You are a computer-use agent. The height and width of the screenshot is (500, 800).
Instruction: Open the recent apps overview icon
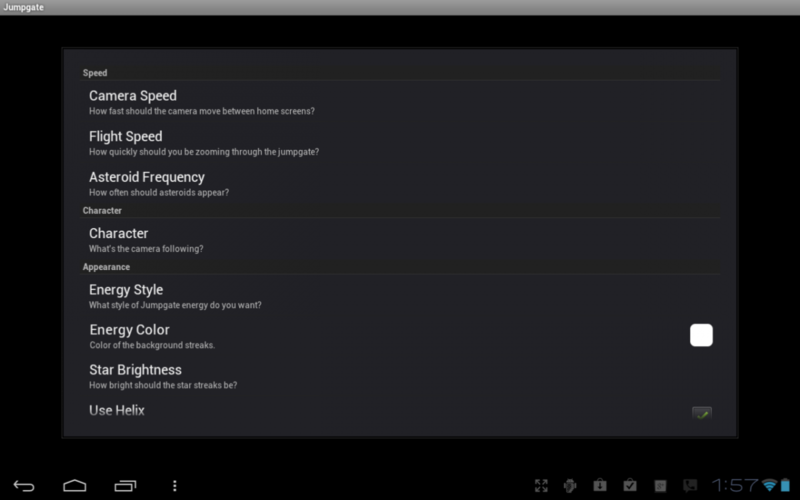[125, 486]
